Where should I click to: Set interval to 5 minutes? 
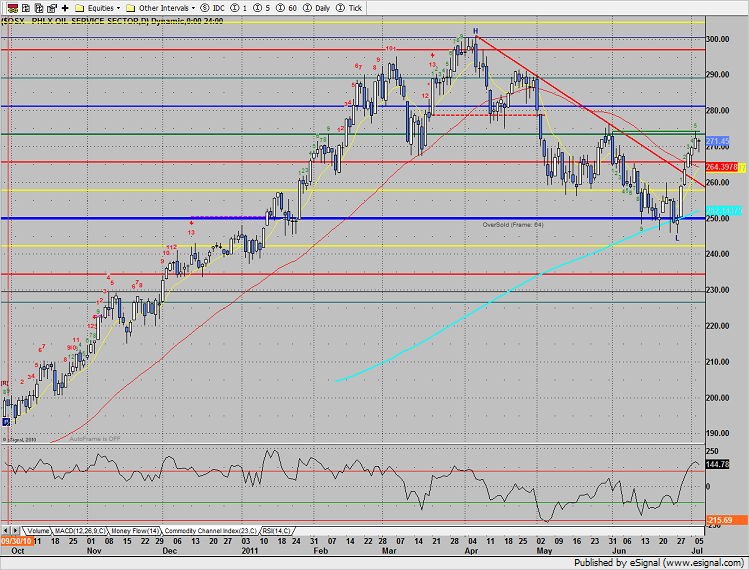[261, 8]
